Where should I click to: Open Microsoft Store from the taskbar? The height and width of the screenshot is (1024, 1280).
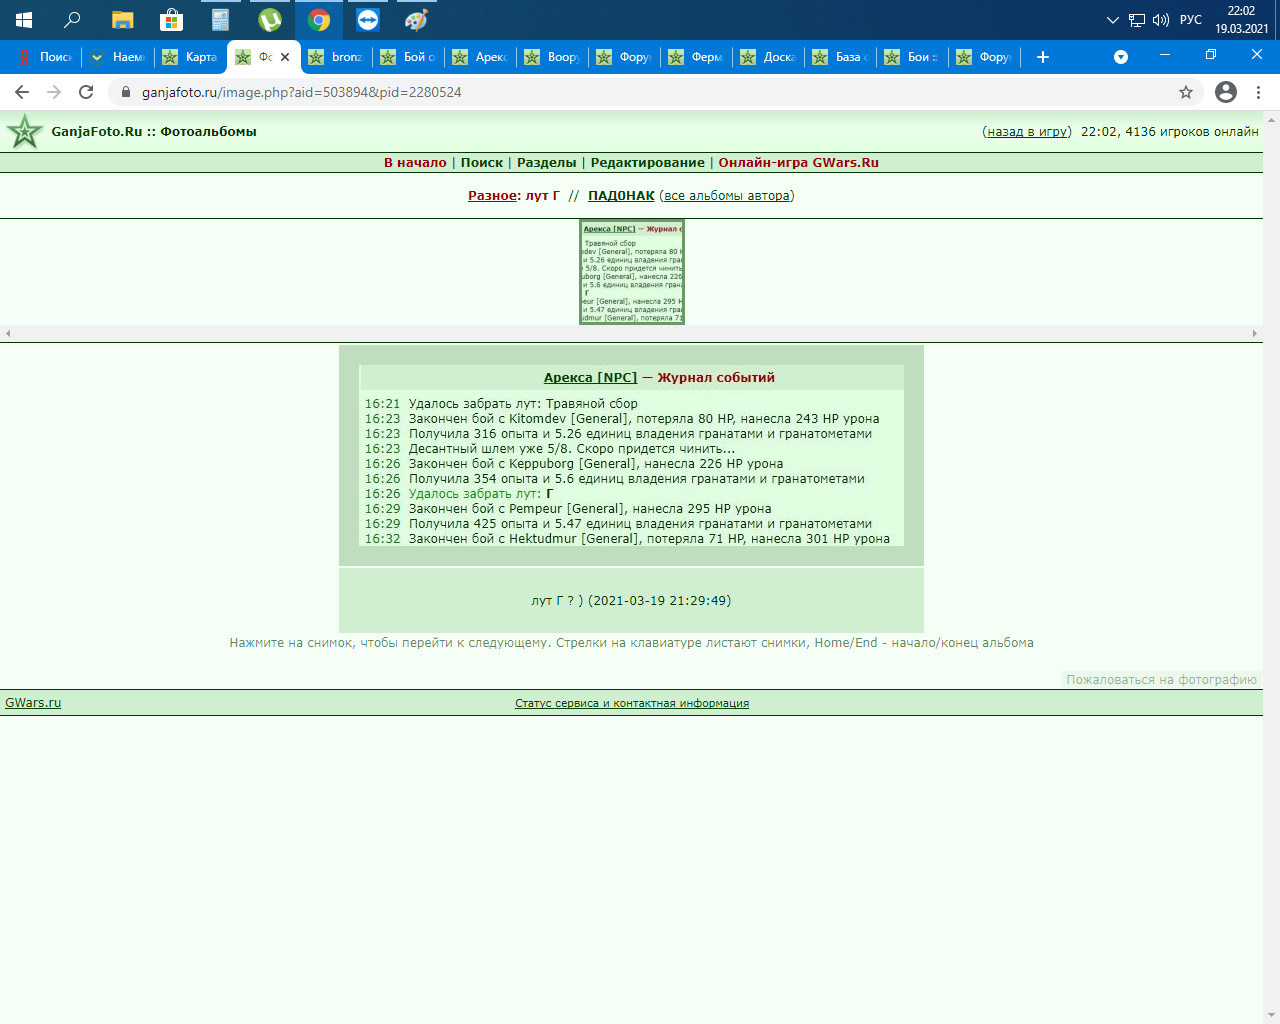click(x=171, y=20)
